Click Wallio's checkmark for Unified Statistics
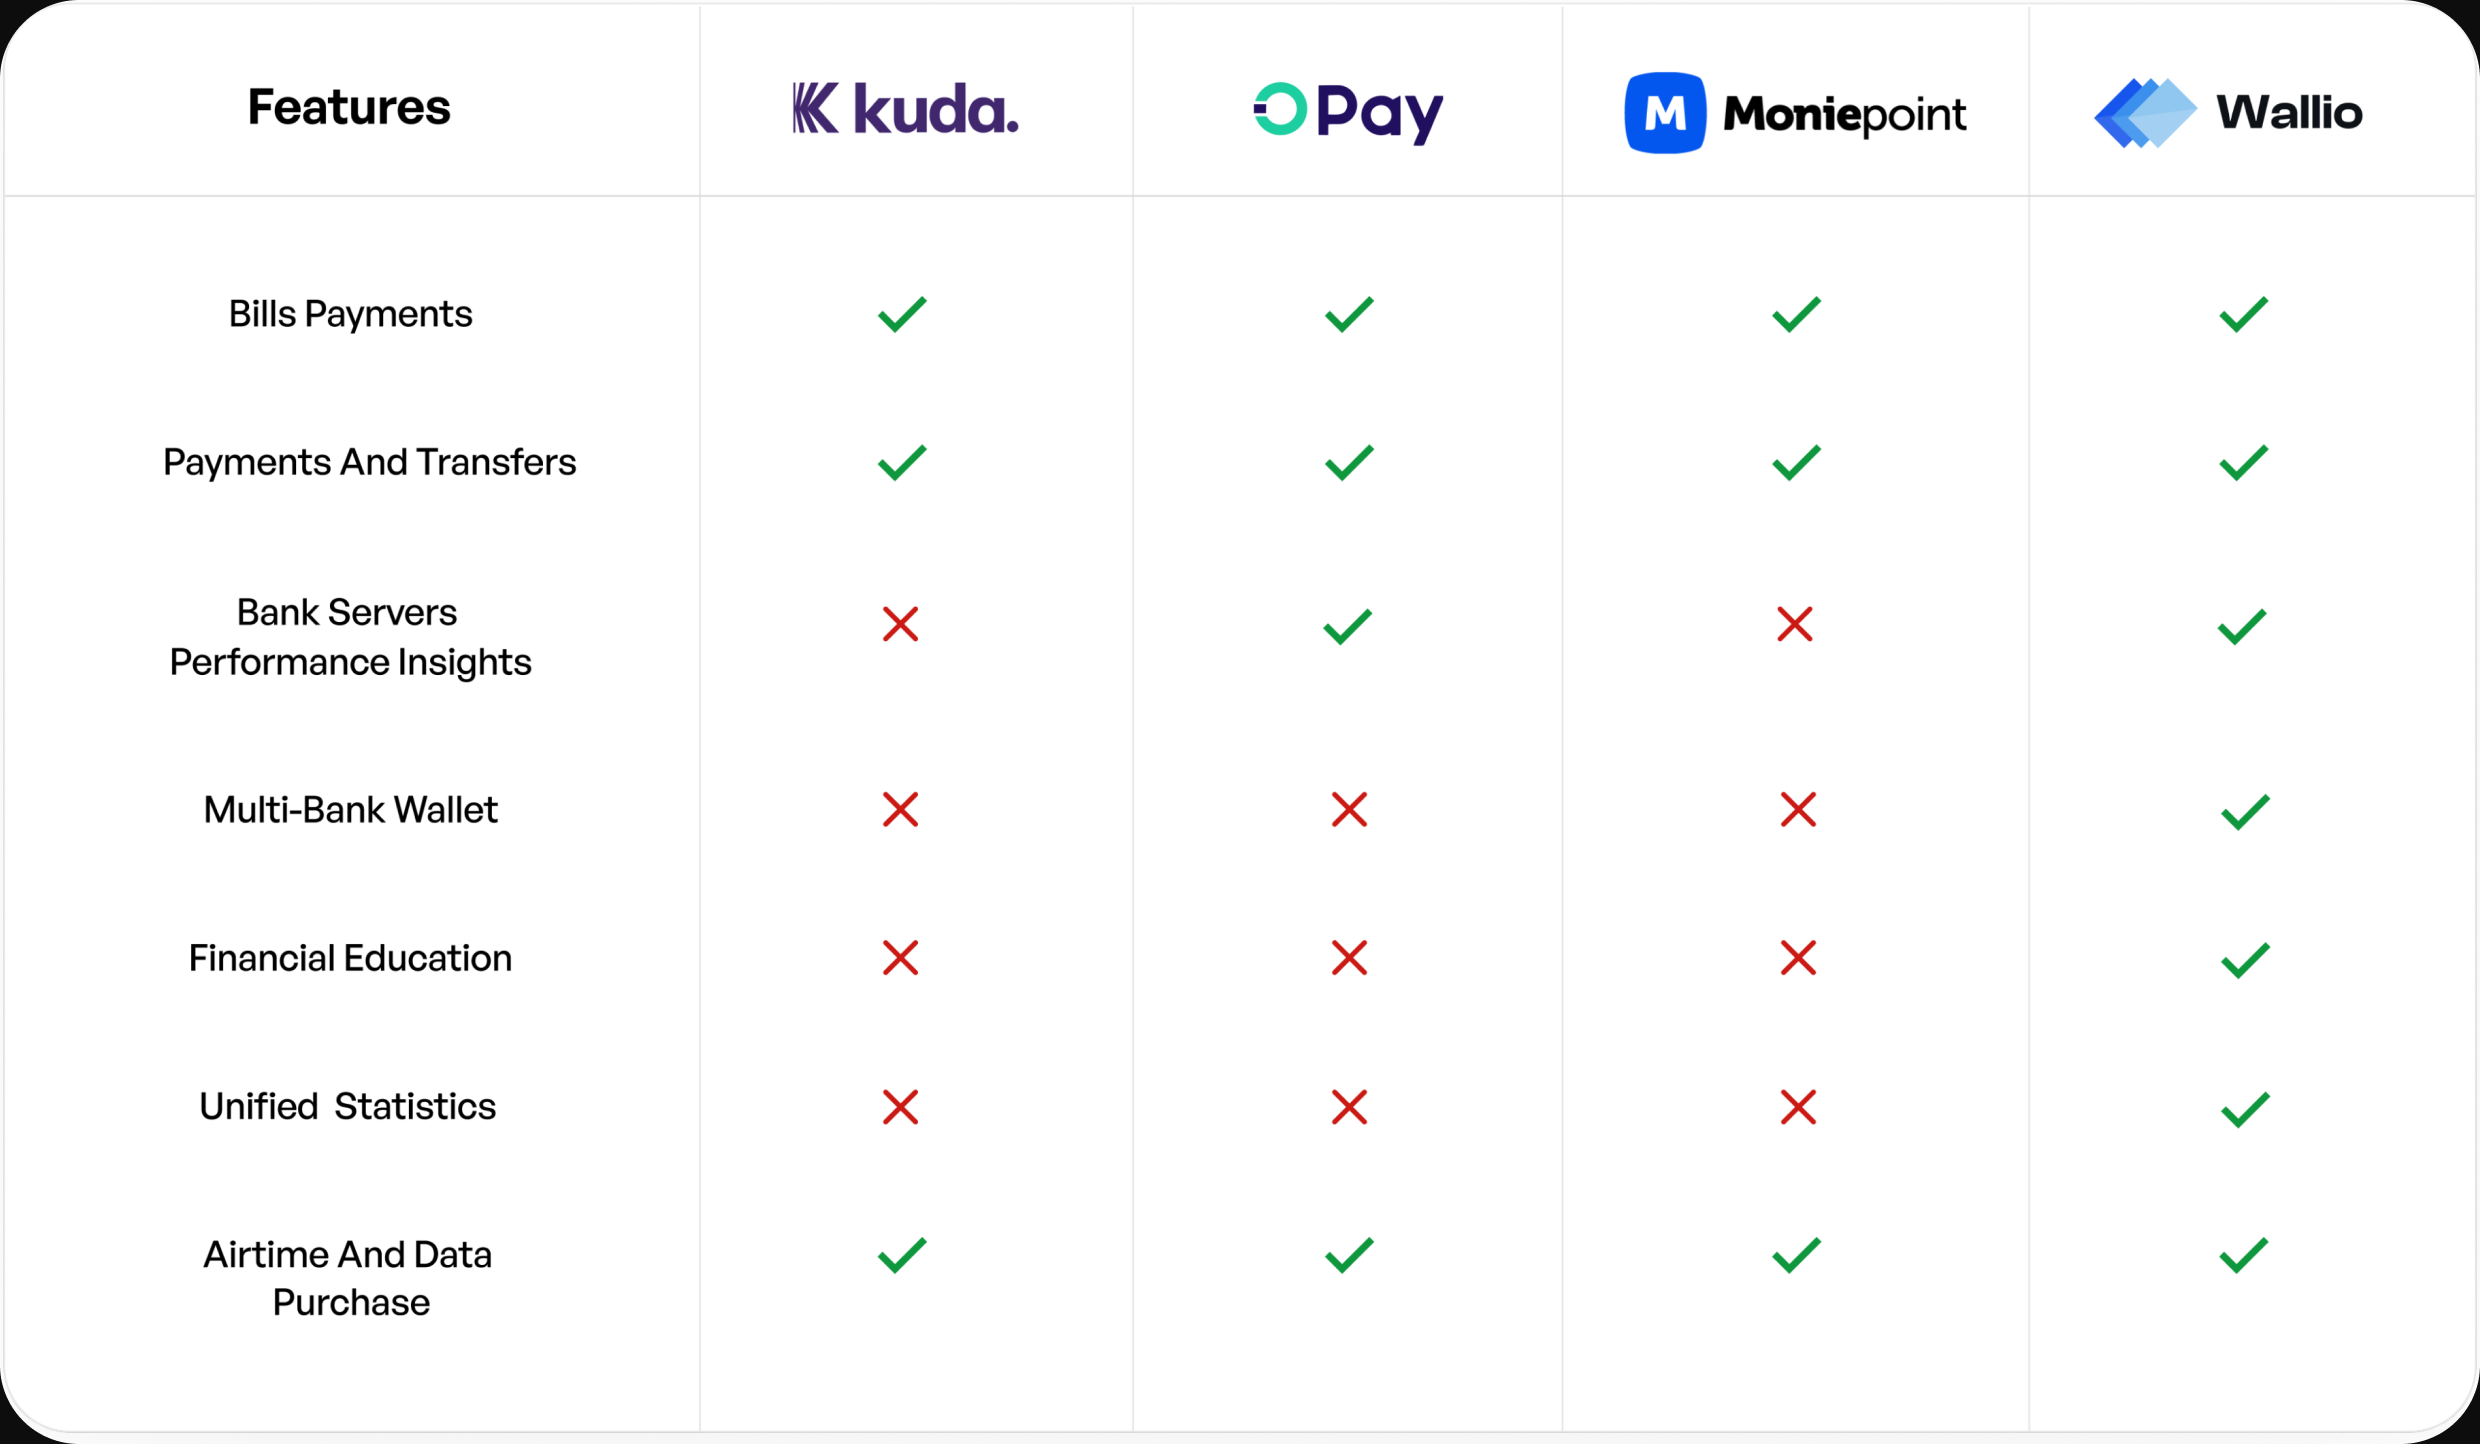Image resolution: width=2480 pixels, height=1444 pixels. [x=2244, y=1109]
